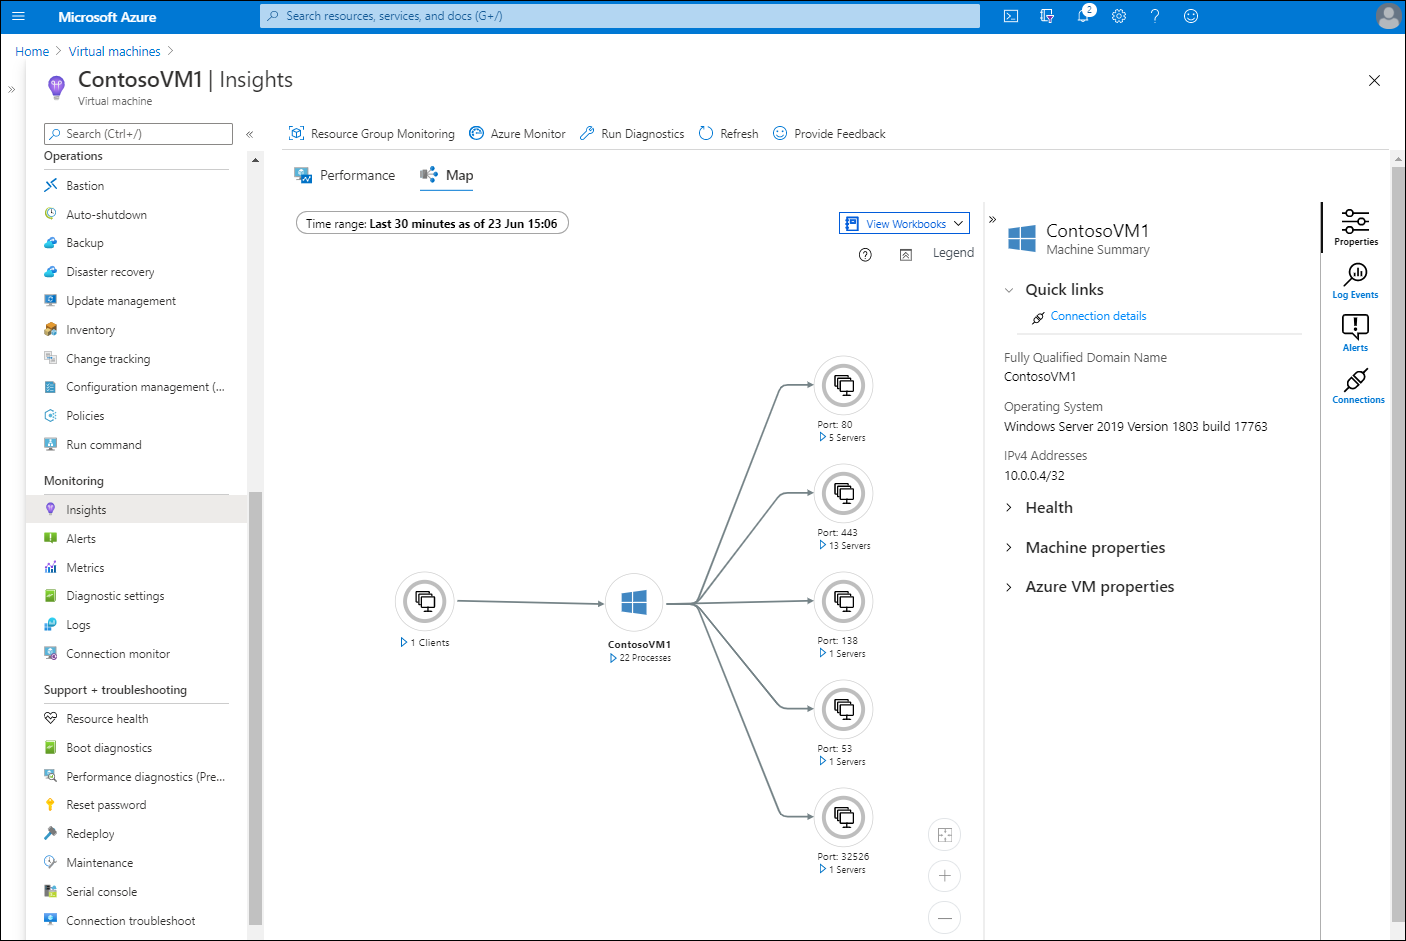This screenshot has height=941, width=1406.
Task: Zoom in on the map
Action: pyautogui.click(x=945, y=876)
